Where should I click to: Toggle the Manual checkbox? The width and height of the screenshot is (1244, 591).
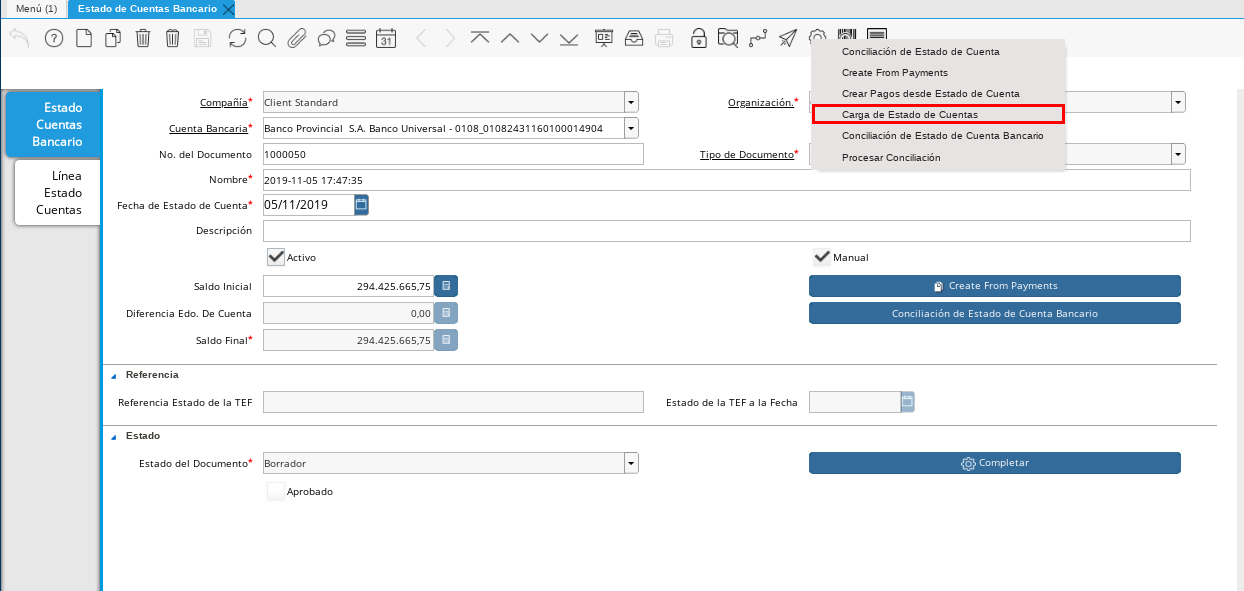[822, 257]
